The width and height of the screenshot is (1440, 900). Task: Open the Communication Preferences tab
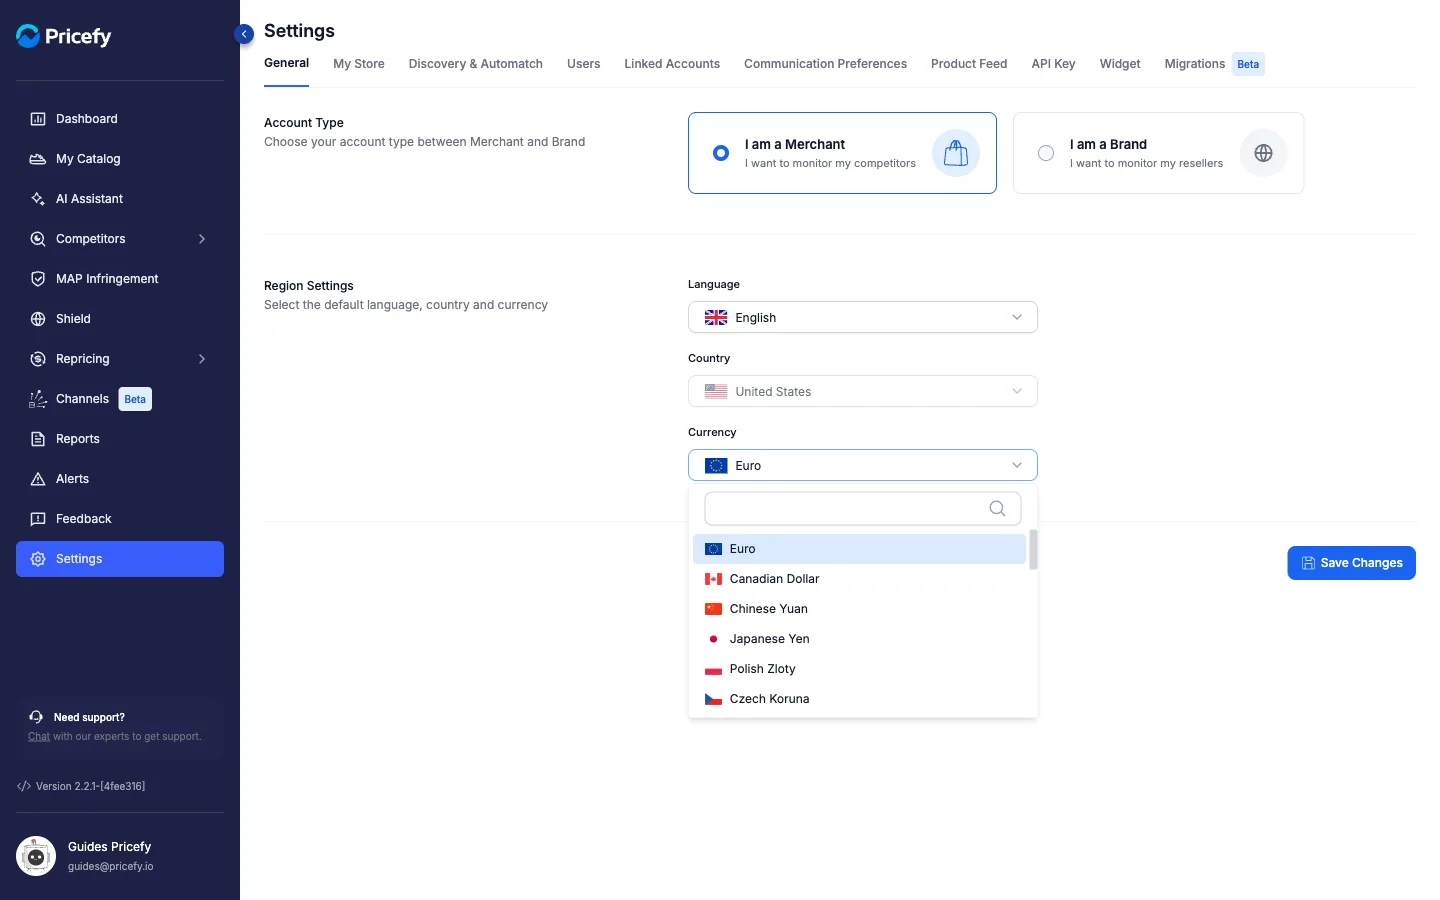coord(825,64)
